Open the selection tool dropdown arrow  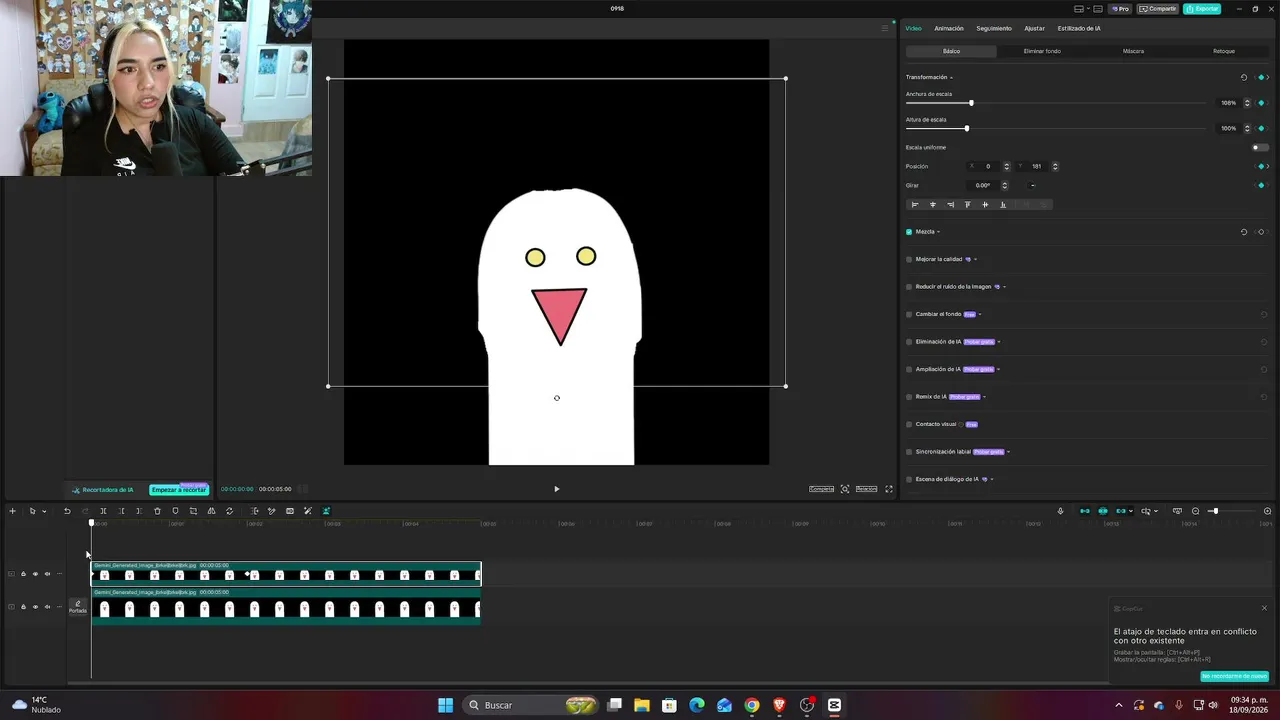(x=43, y=511)
